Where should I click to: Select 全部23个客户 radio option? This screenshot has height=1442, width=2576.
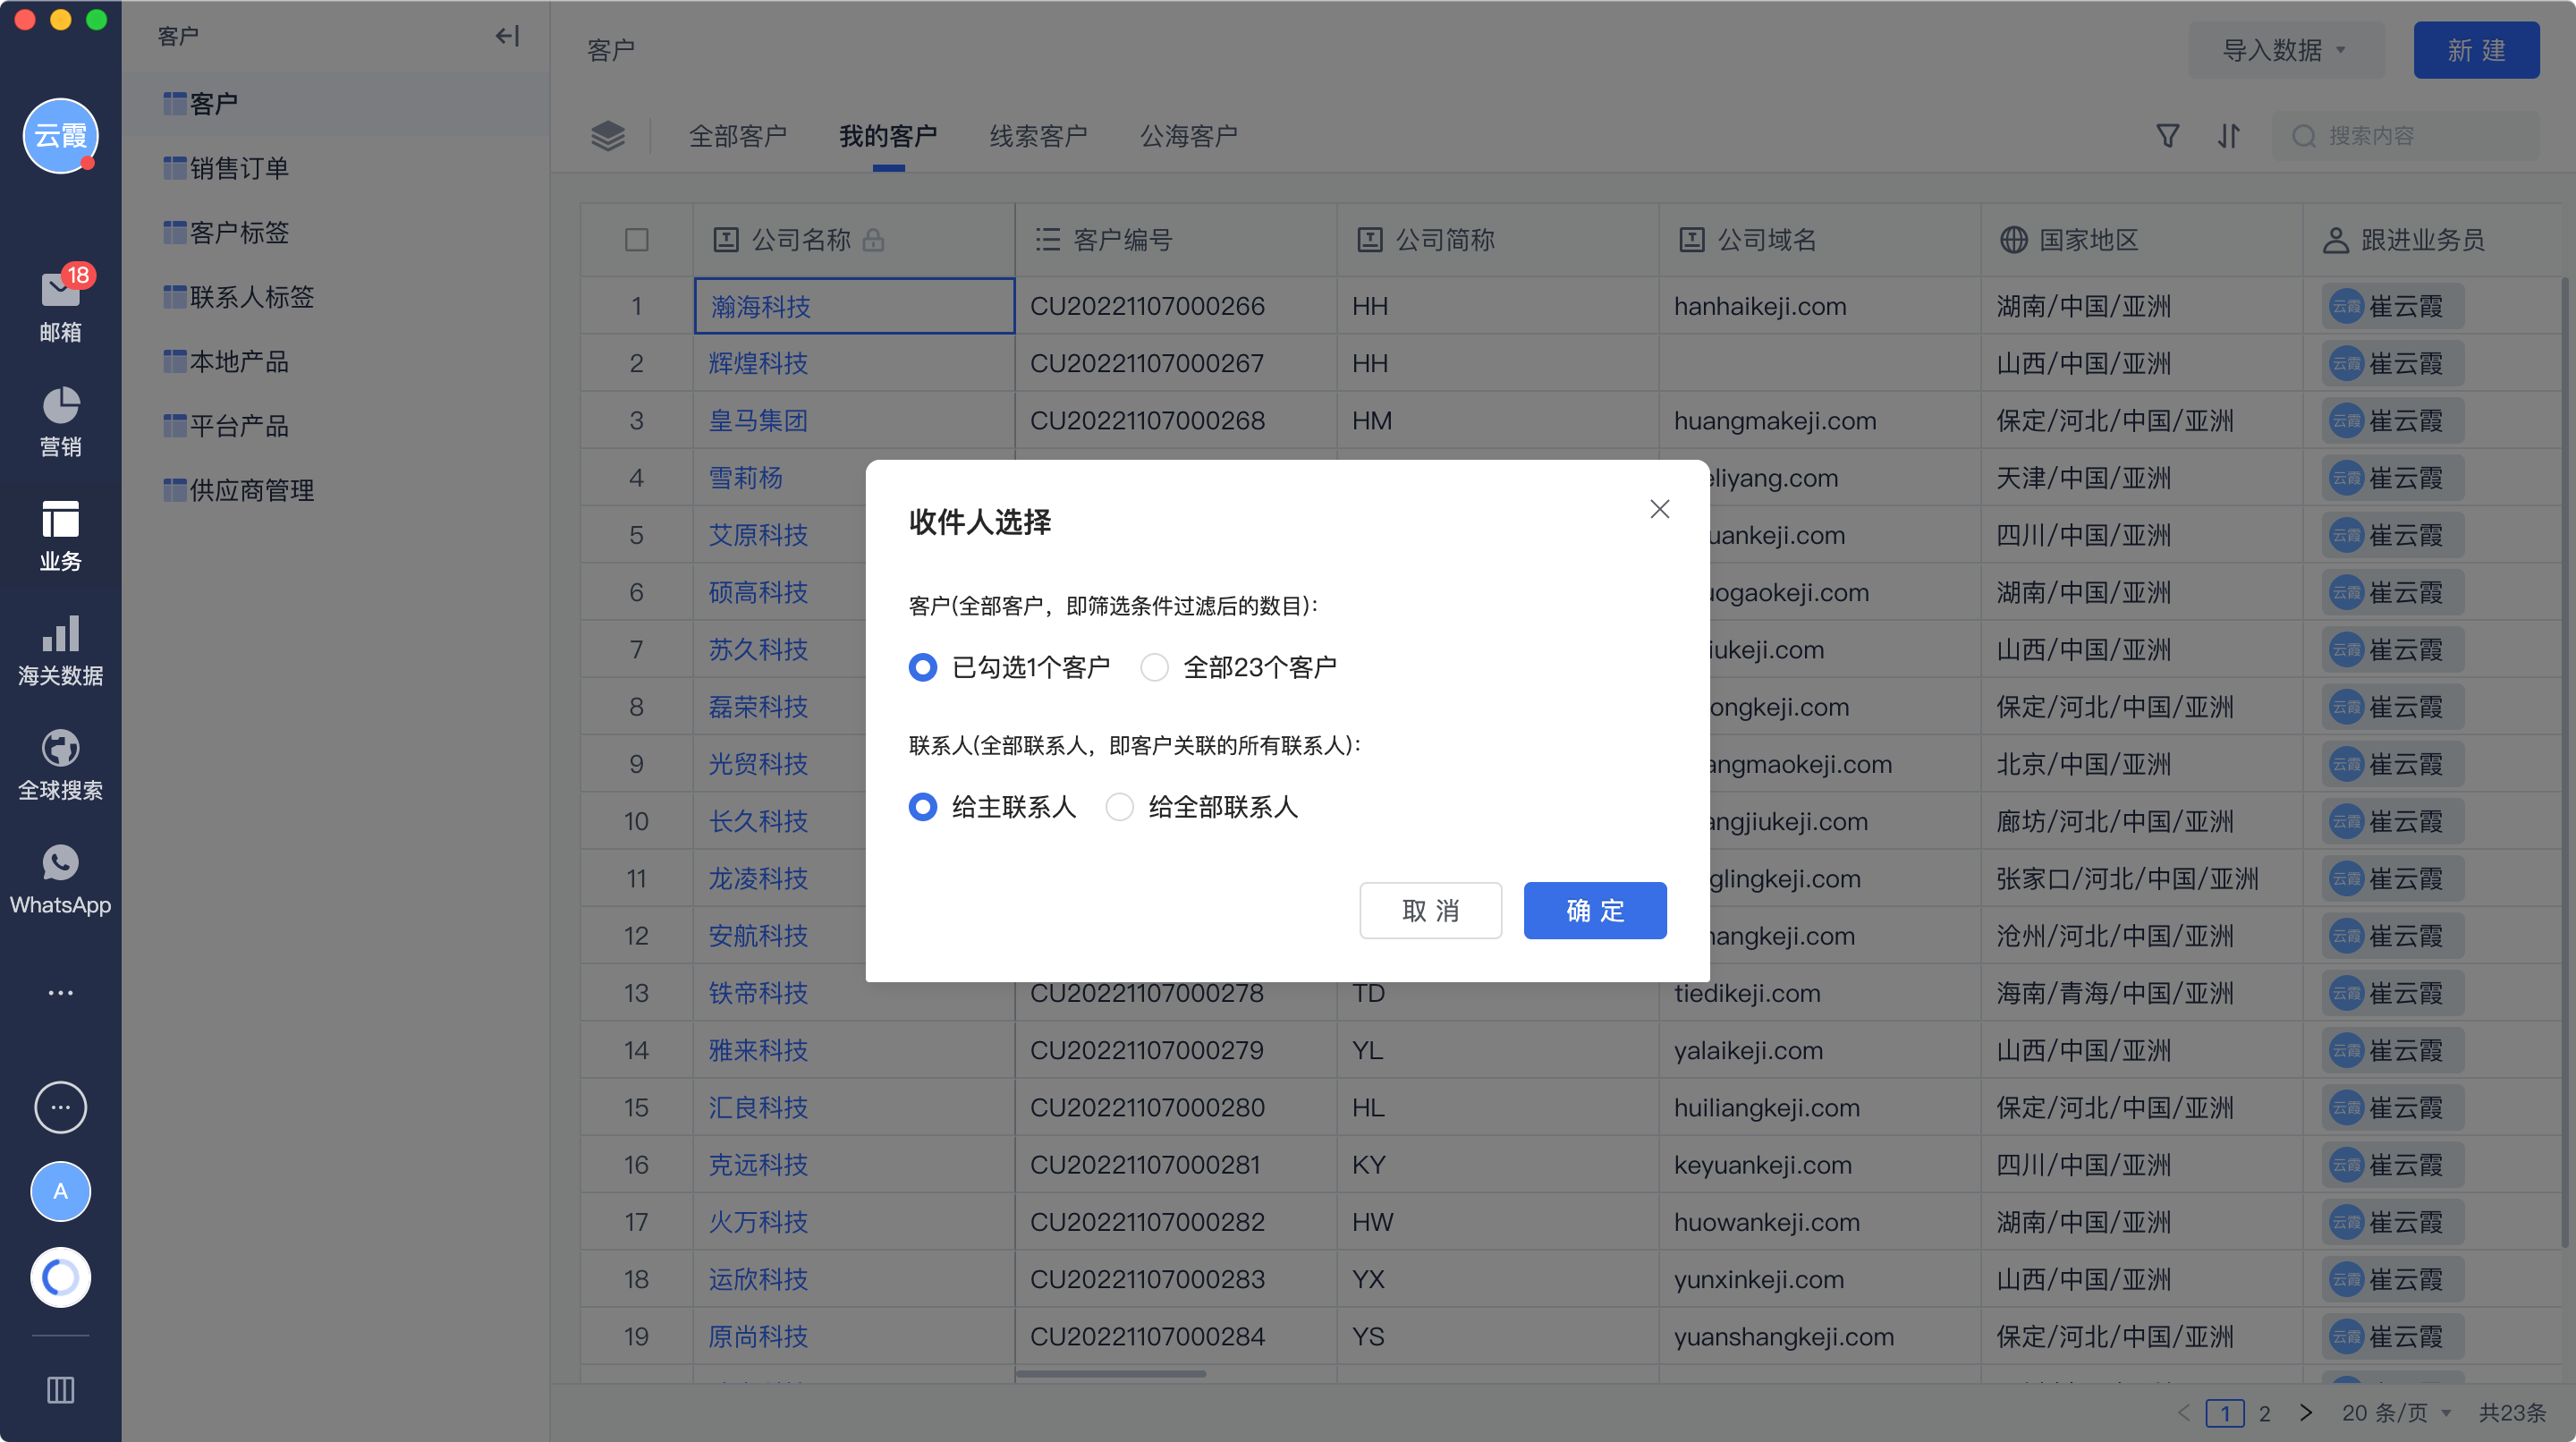1155,667
